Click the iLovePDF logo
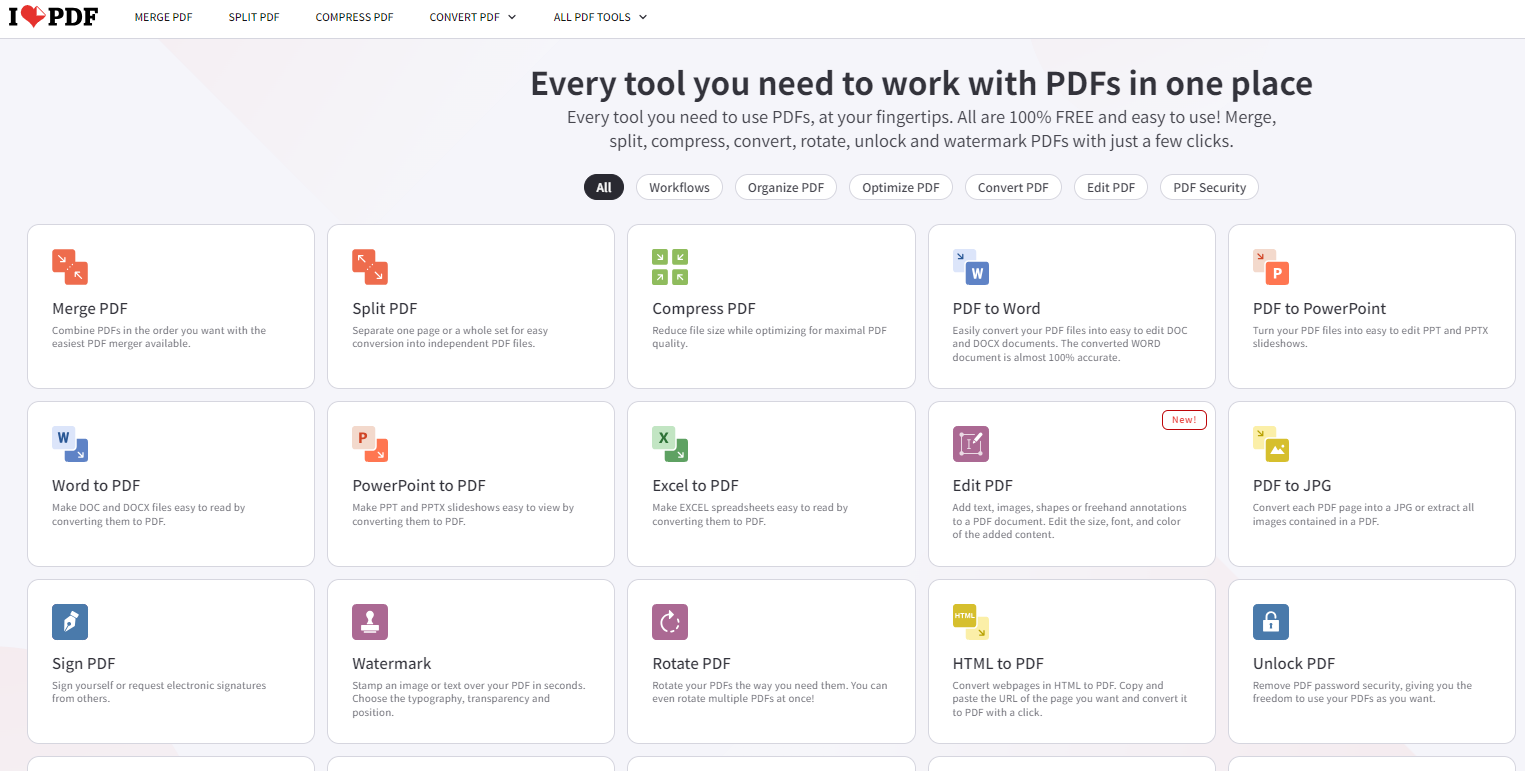1525x771 pixels. pos(53,17)
